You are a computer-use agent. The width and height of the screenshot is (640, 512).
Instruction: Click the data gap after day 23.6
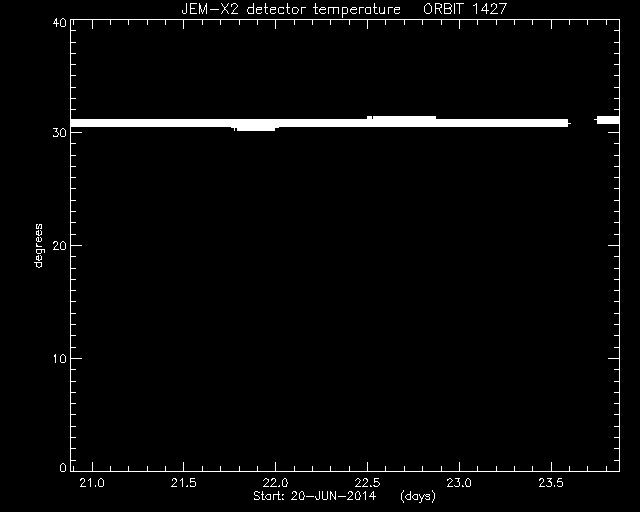point(582,122)
